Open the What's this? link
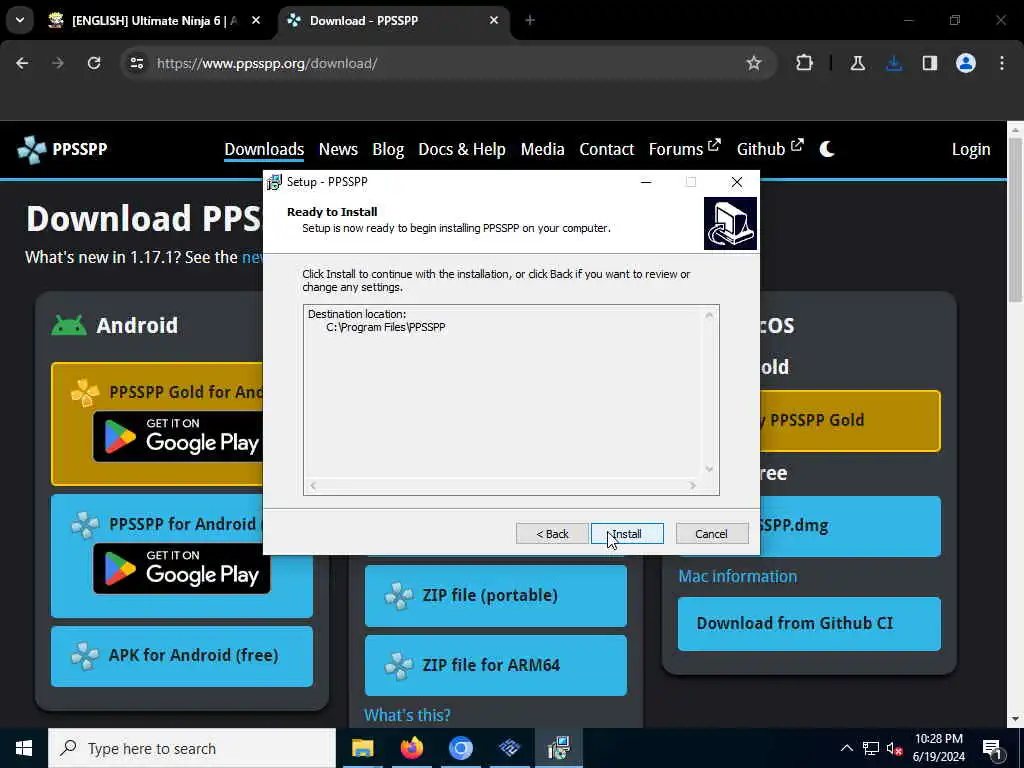The image size is (1024, 768). click(407, 715)
